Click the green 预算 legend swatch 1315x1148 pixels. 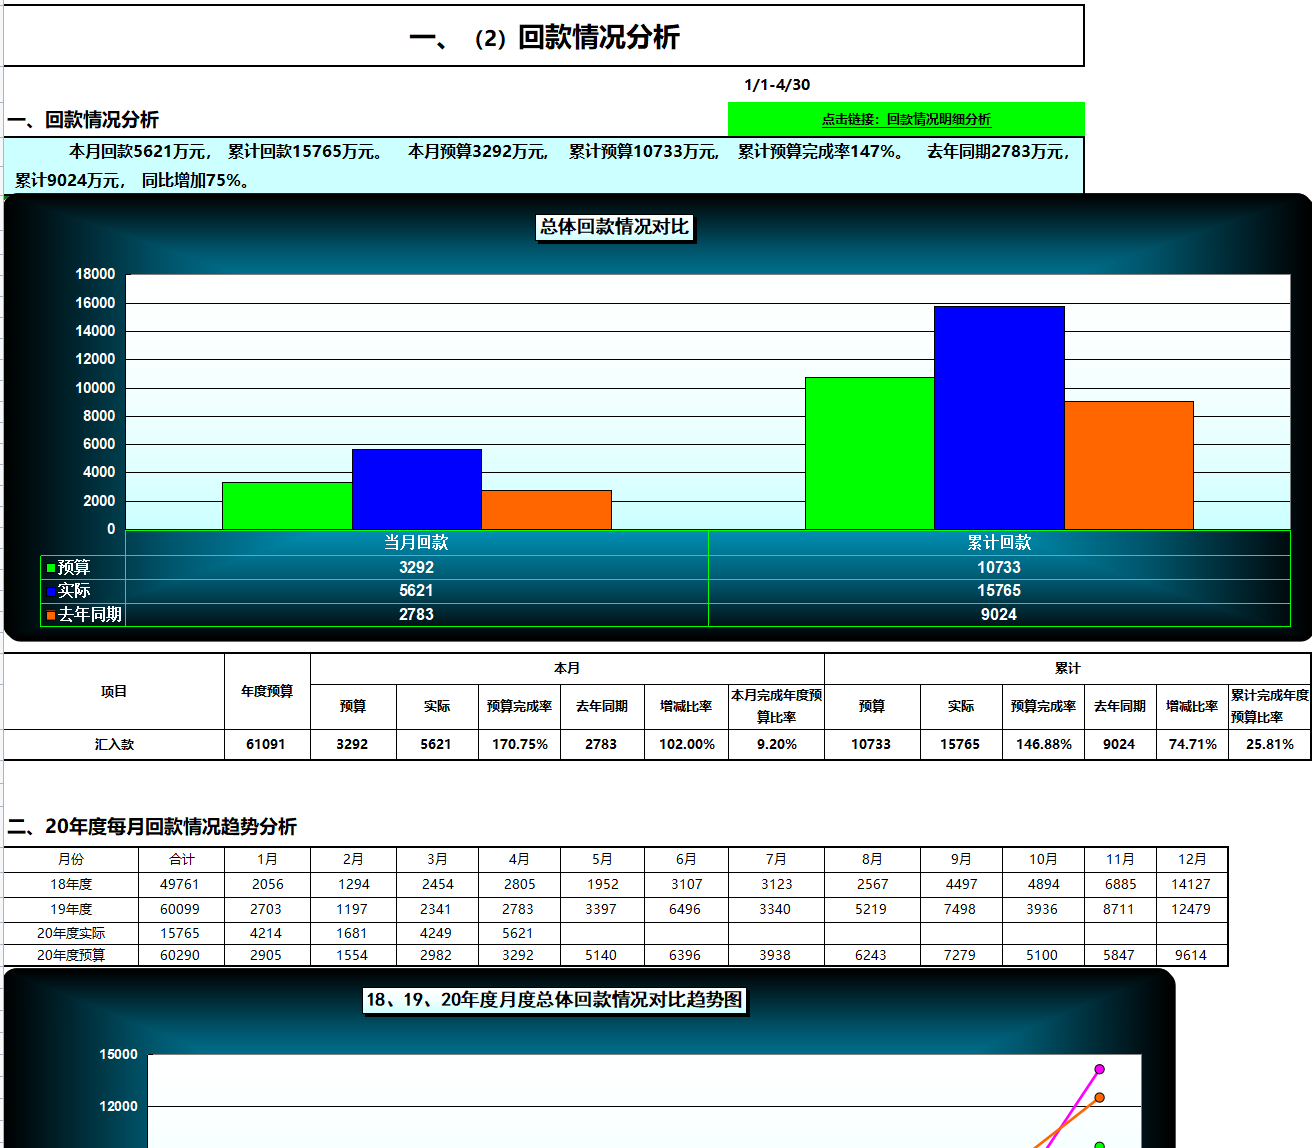click(x=51, y=568)
